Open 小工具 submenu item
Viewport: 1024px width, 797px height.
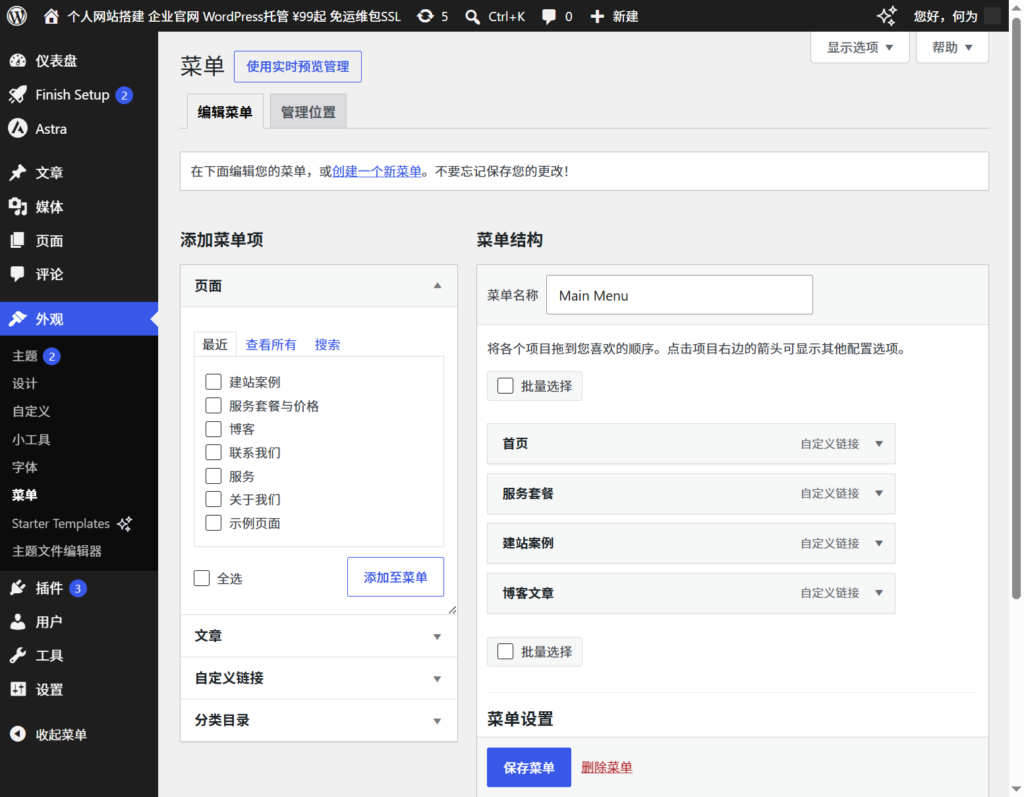point(31,440)
